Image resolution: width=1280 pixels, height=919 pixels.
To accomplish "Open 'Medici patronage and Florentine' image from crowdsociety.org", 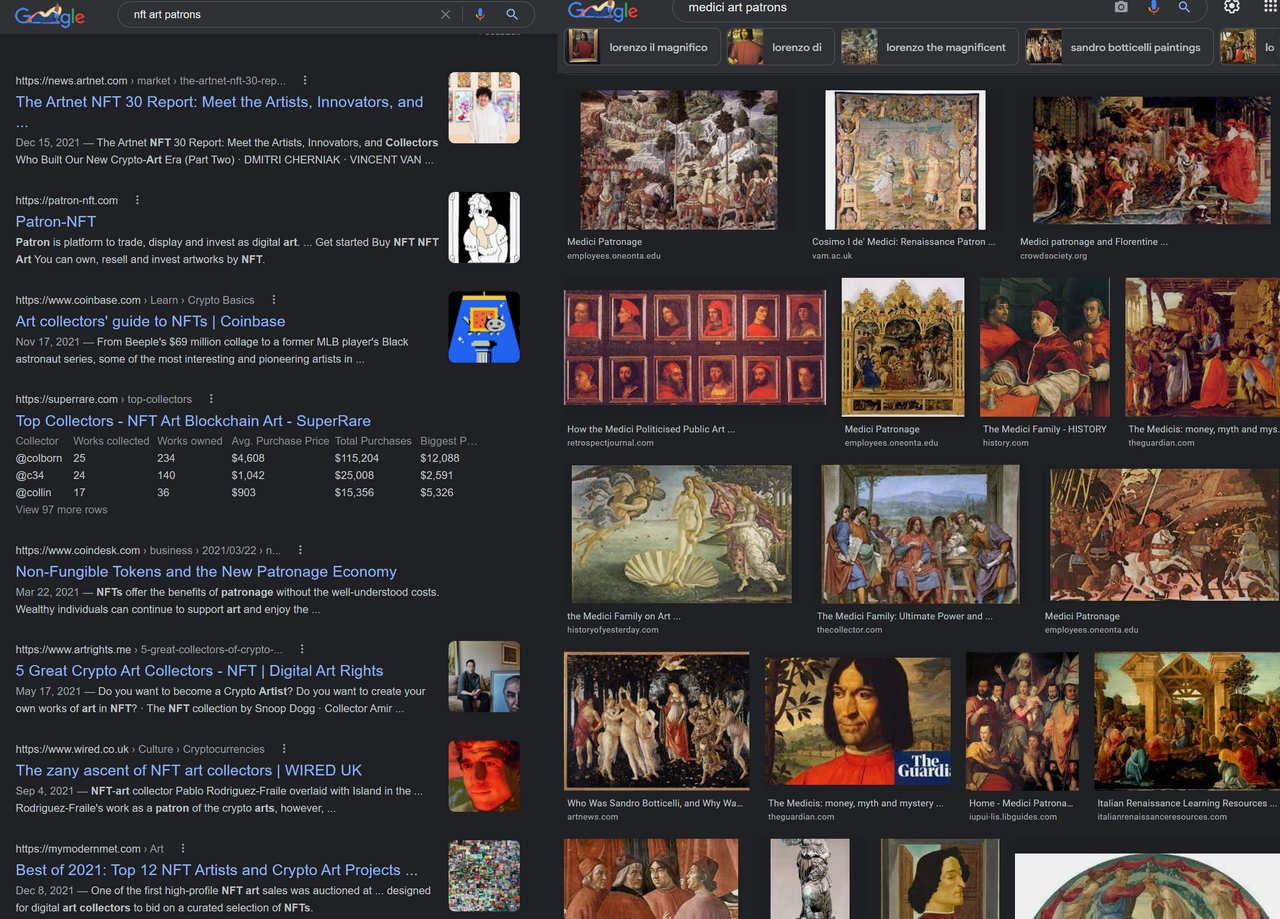I will point(1152,160).
